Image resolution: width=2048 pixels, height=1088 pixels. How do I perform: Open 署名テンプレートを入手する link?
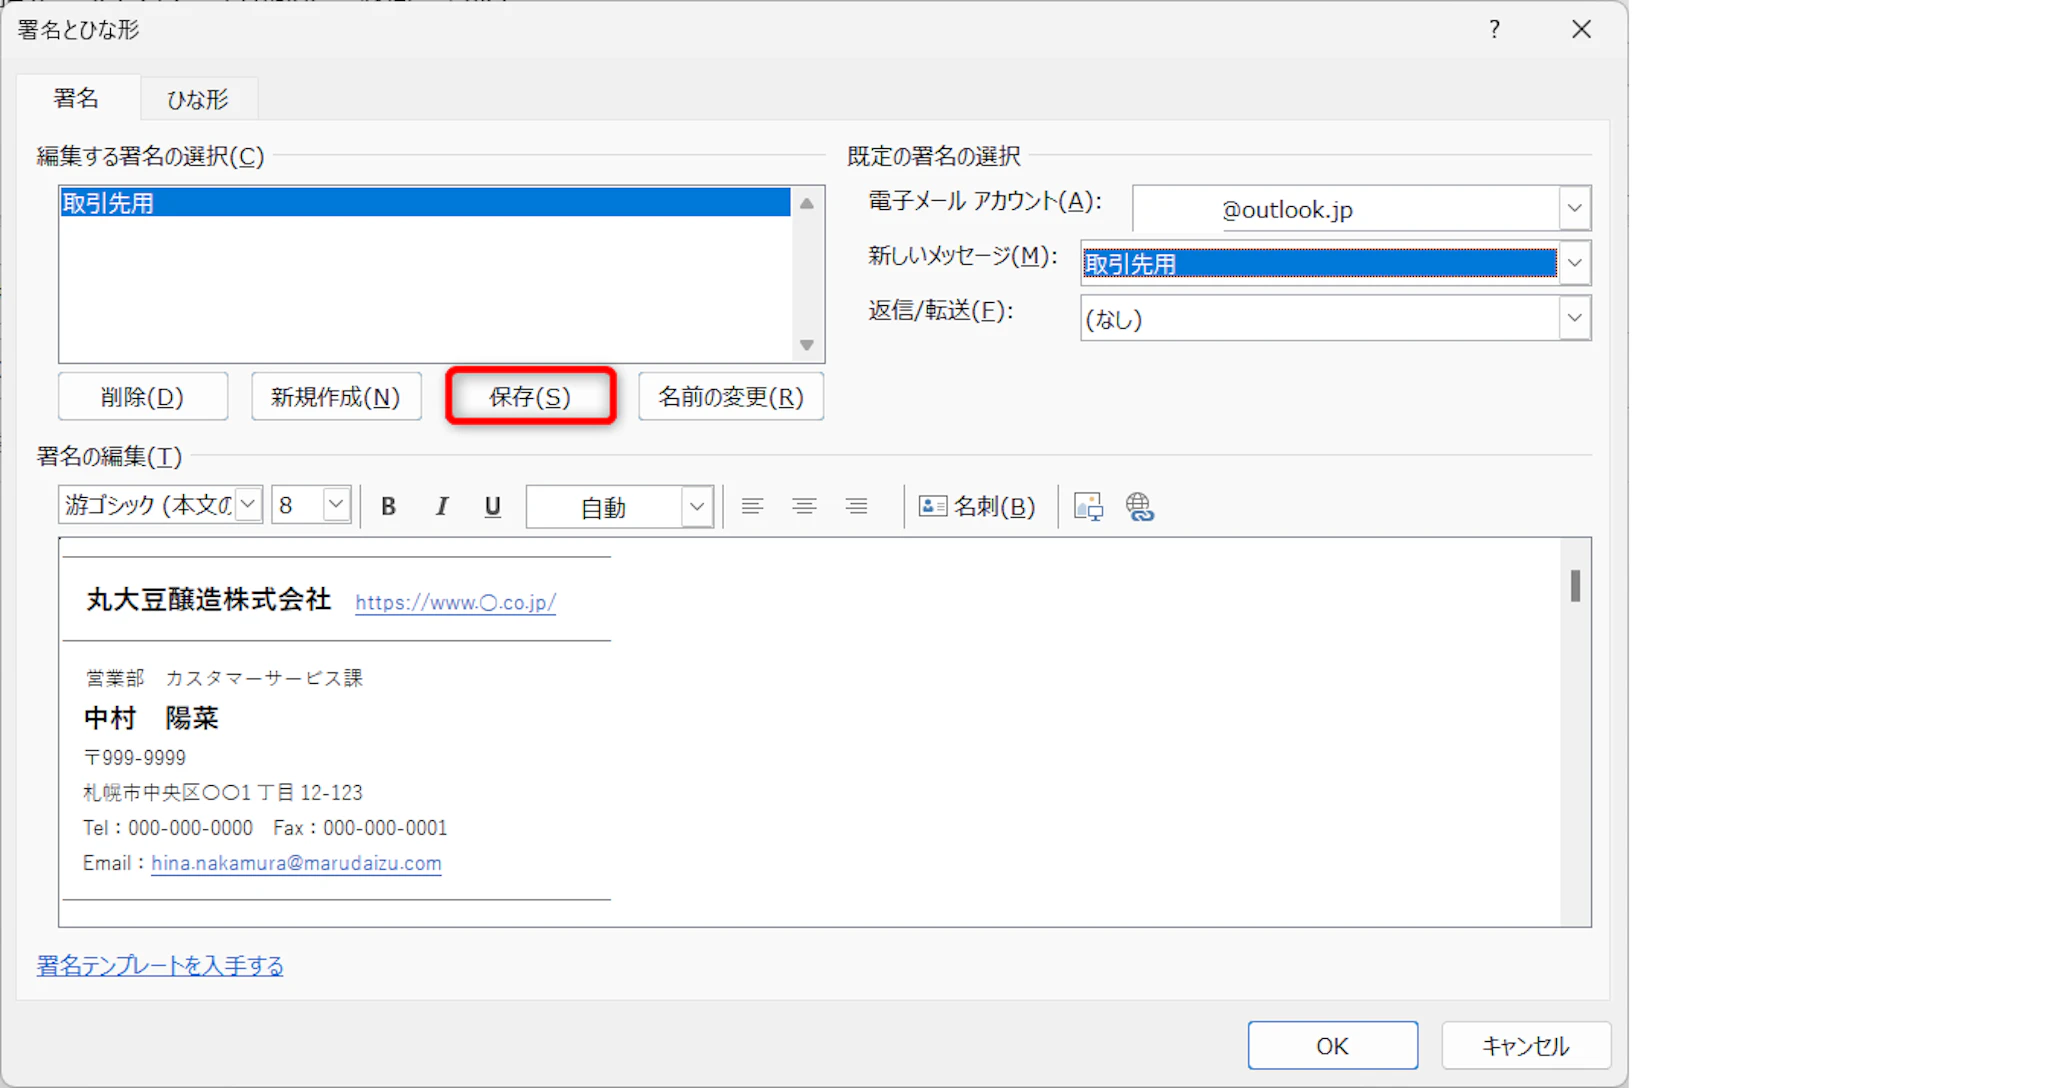click(x=160, y=966)
